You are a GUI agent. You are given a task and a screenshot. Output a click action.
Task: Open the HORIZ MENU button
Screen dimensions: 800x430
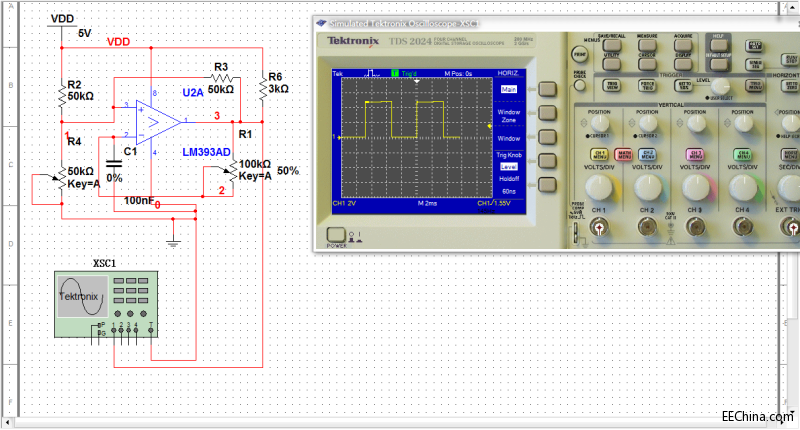[790, 155]
